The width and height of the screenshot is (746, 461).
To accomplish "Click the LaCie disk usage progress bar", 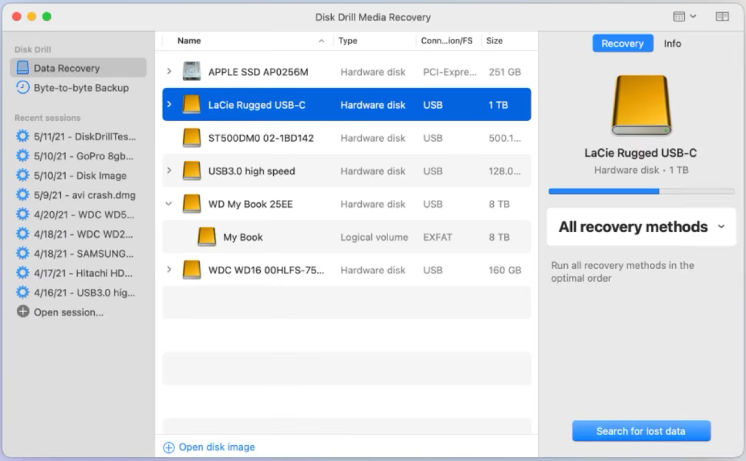I will point(641,191).
